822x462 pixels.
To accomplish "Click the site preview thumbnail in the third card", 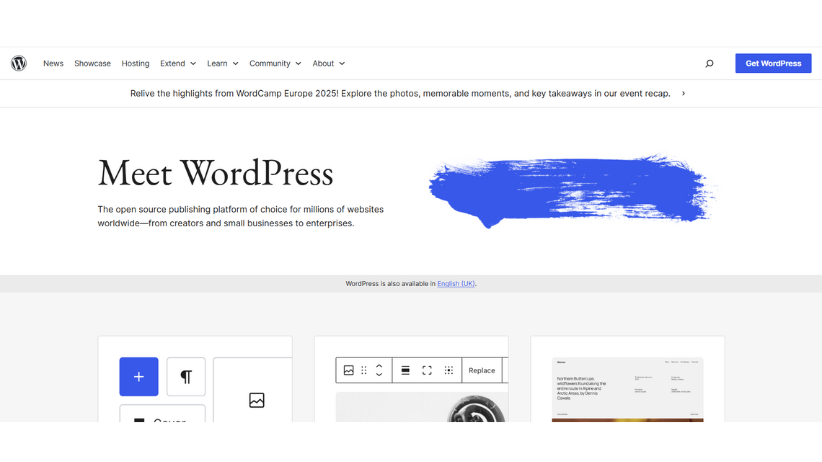I will [x=628, y=389].
